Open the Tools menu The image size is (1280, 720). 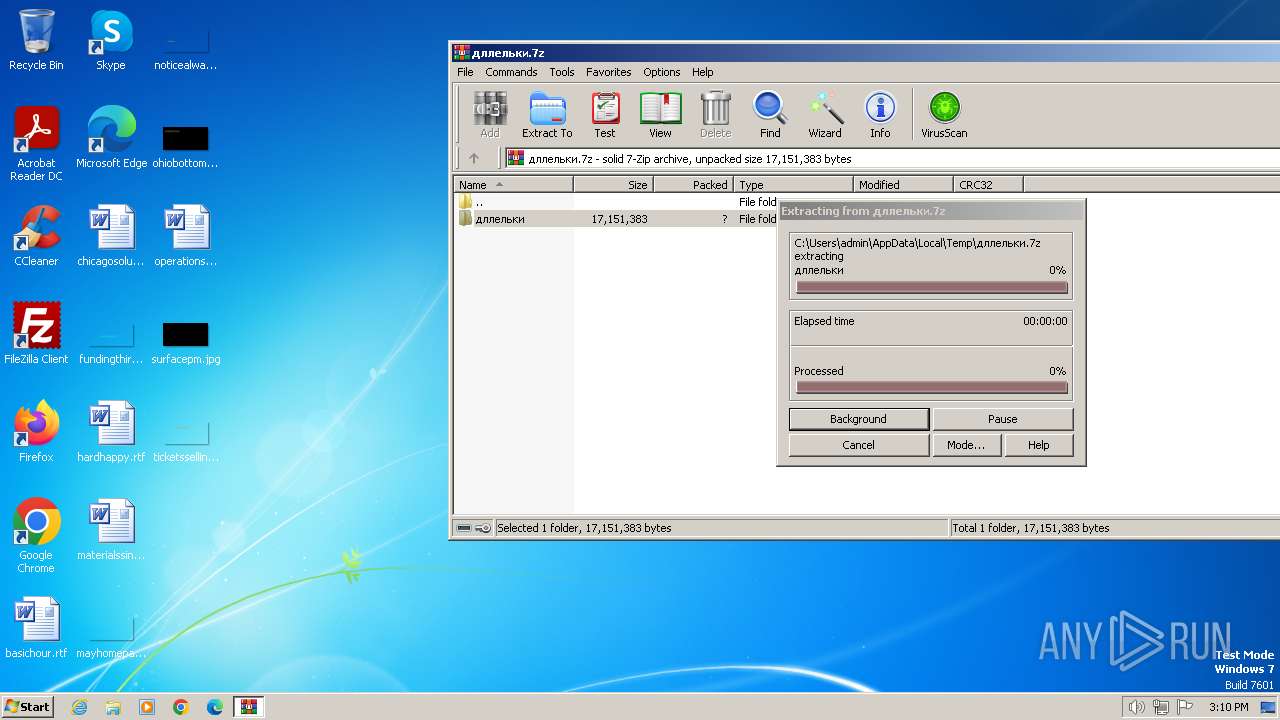tap(562, 72)
